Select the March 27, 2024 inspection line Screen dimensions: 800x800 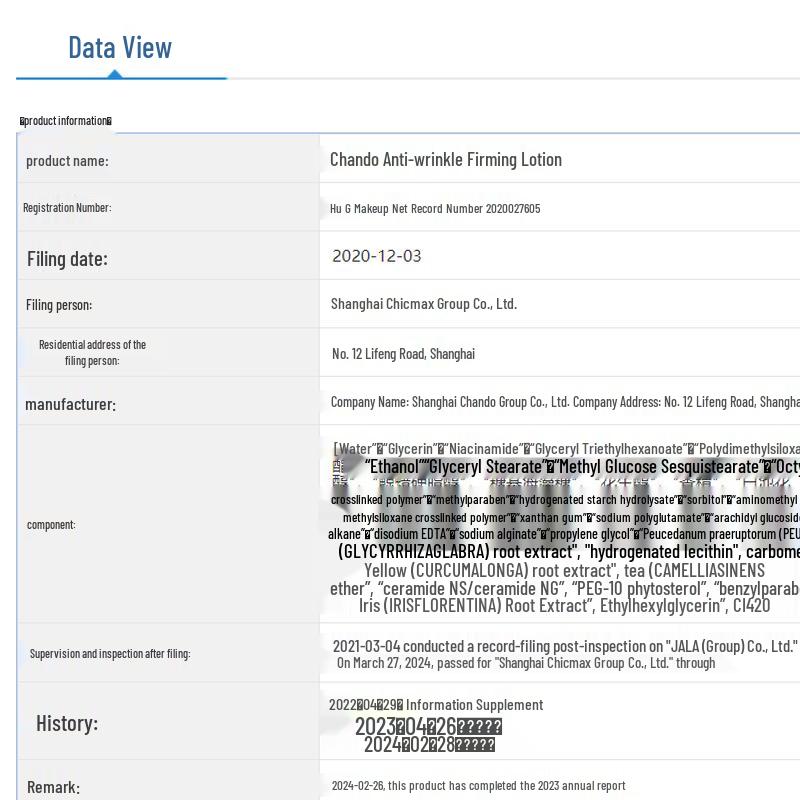[526, 663]
